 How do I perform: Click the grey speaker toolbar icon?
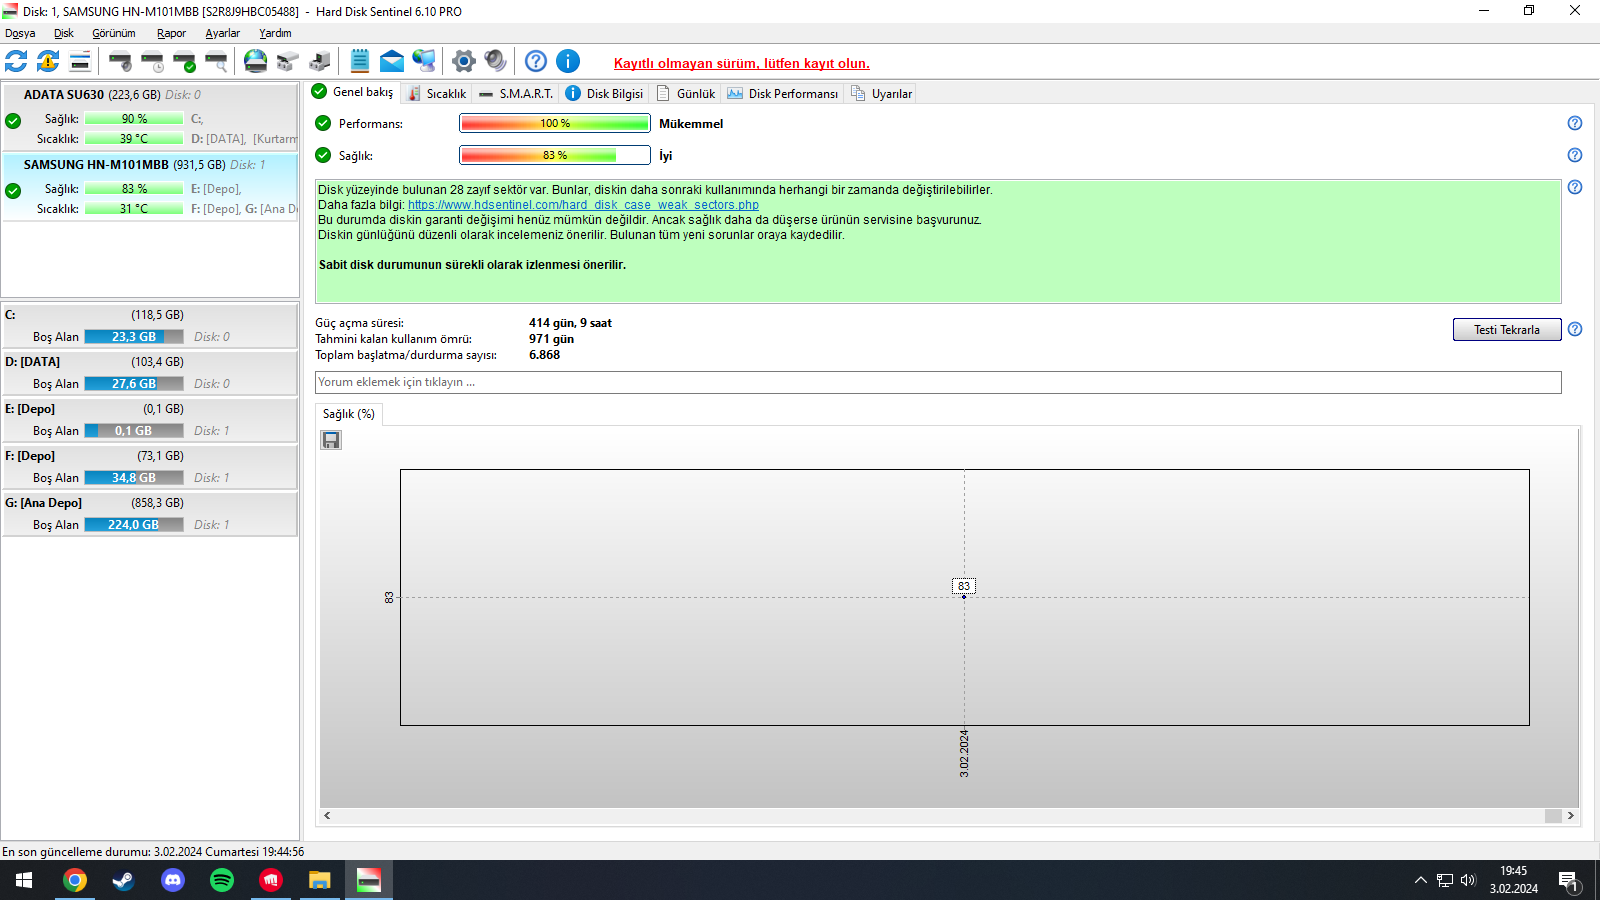[x=496, y=61]
